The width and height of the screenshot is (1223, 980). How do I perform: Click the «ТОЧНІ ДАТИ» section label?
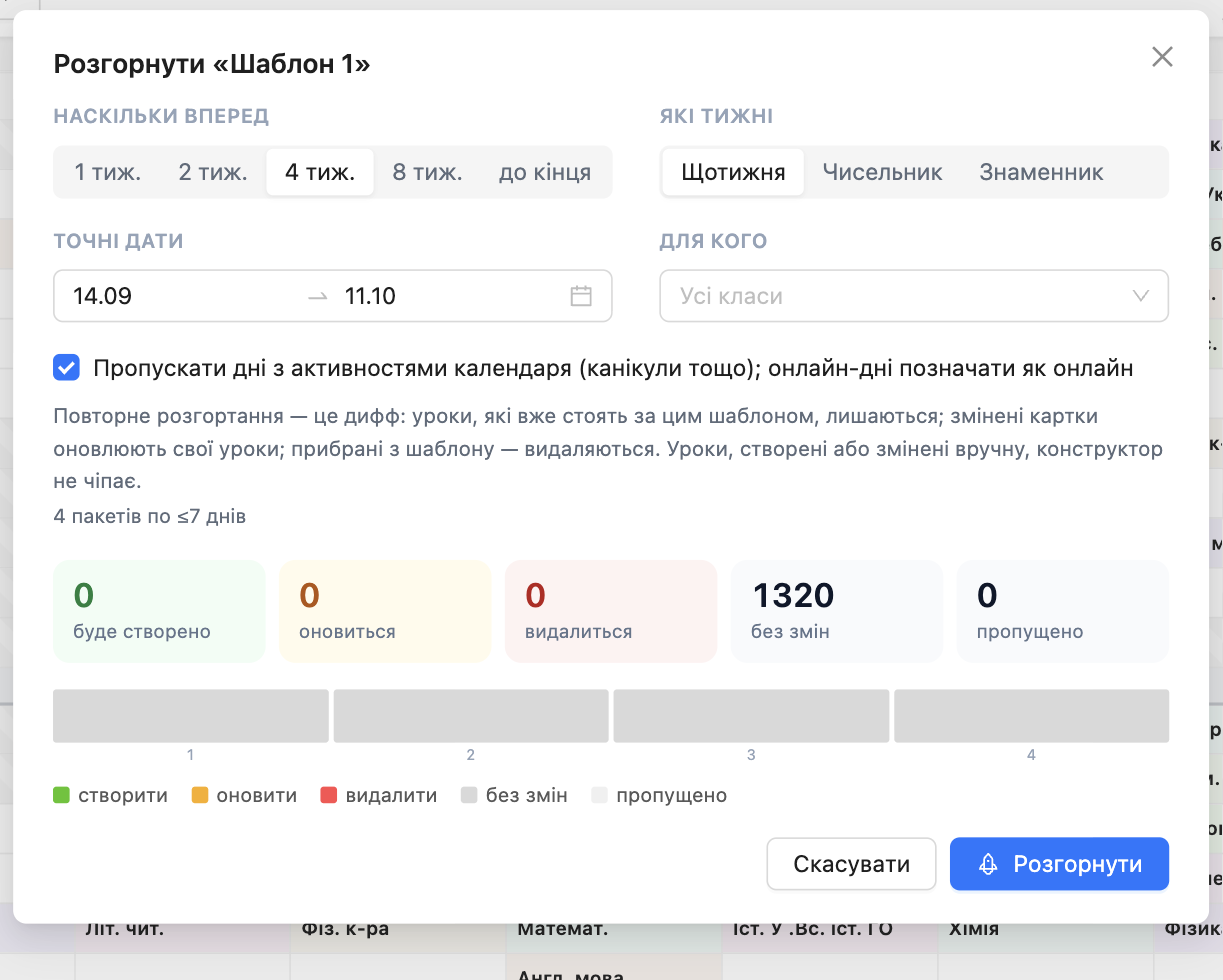point(118,241)
